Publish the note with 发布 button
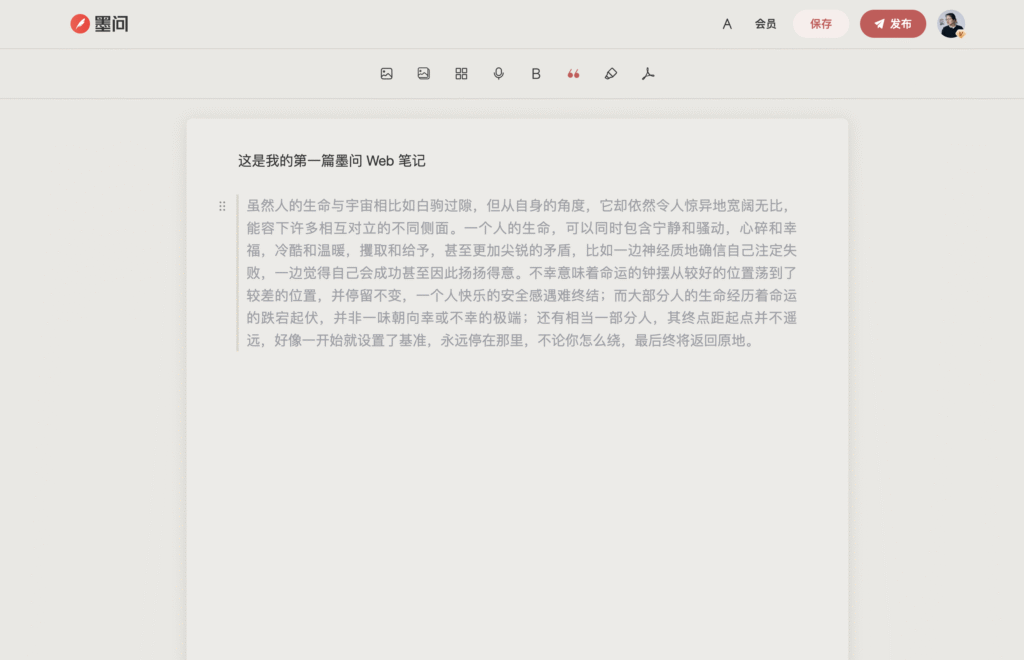This screenshot has height=660, width=1024. (892, 24)
